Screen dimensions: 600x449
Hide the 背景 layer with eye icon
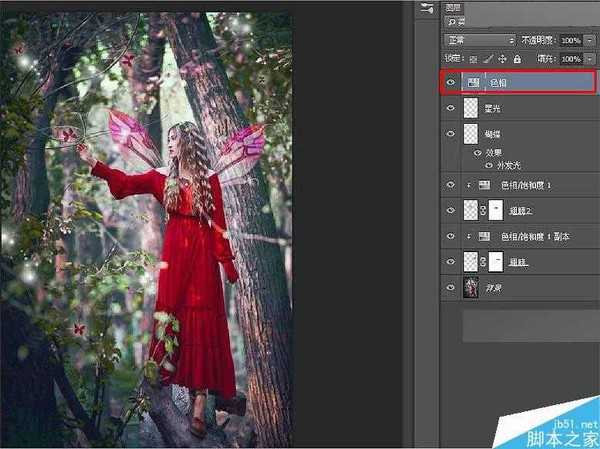coord(450,288)
